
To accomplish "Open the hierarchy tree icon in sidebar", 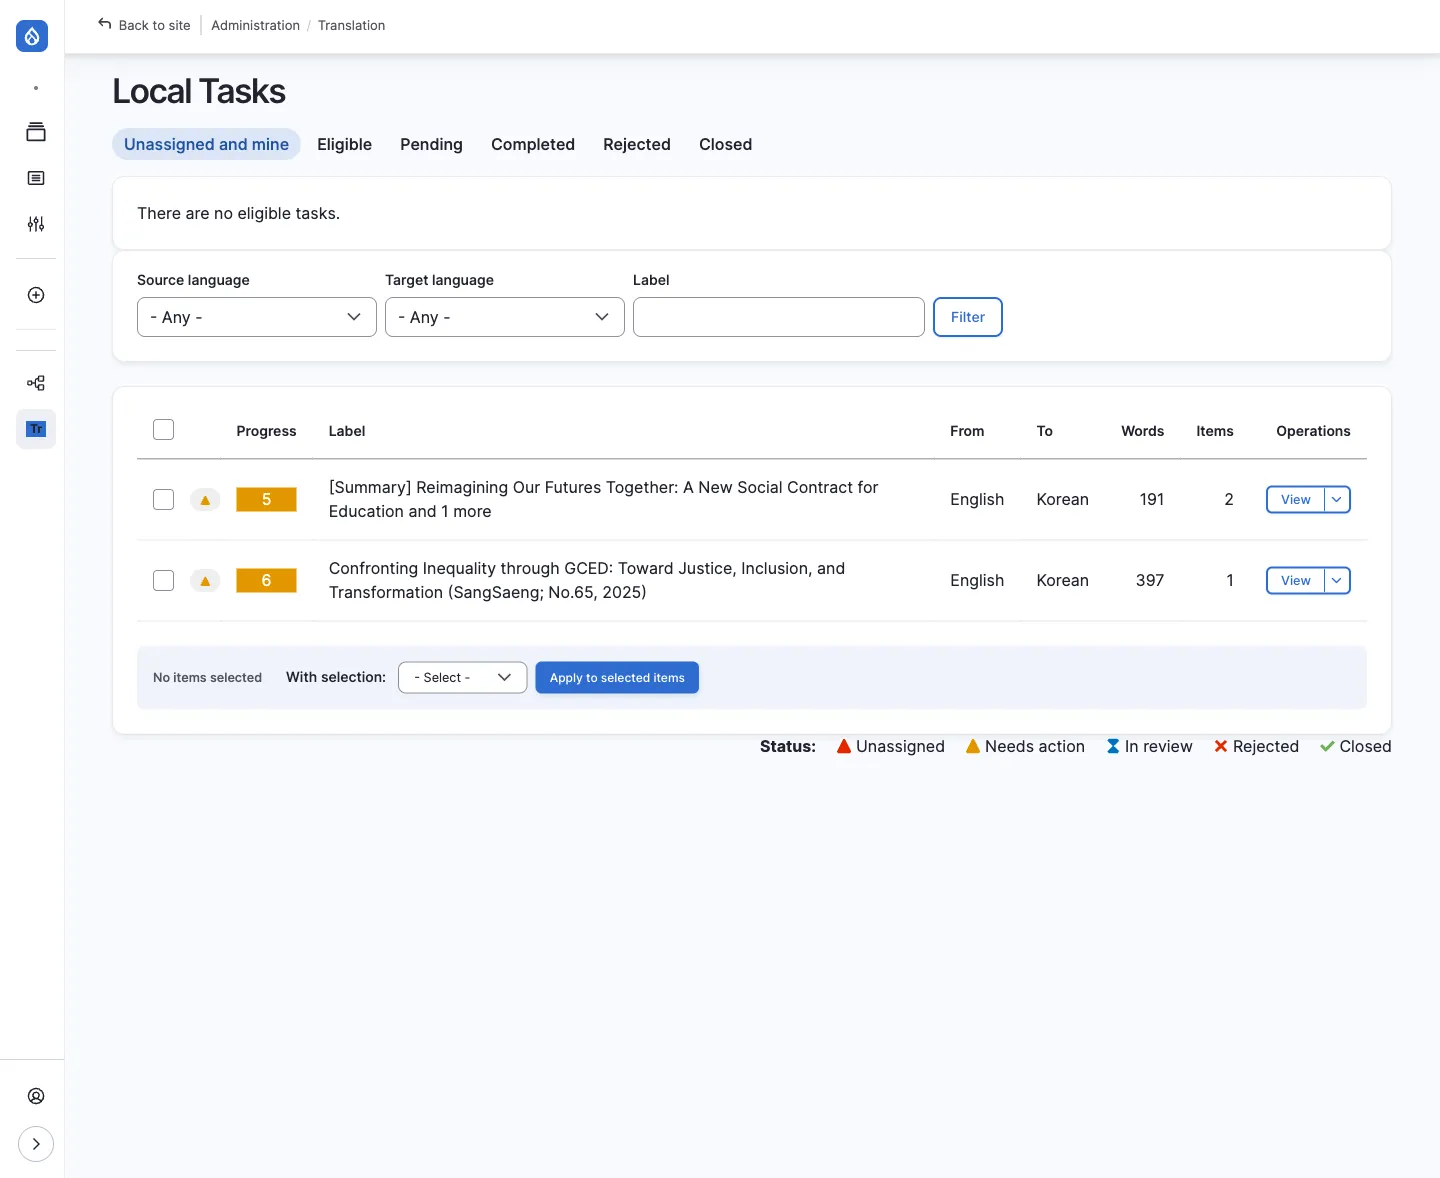I will [x=36, y=383].
